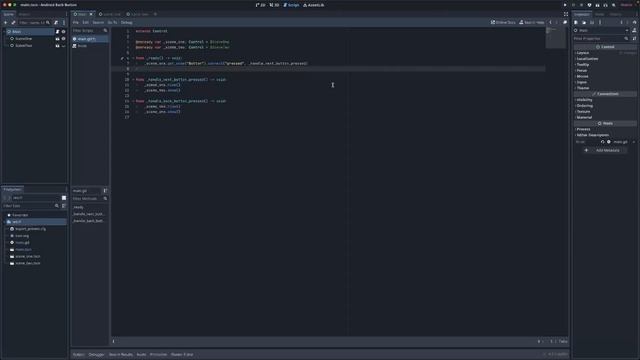Switch to the 3D workspace
The width and height of the screenshot is (640, 360).
click(274, 5)
